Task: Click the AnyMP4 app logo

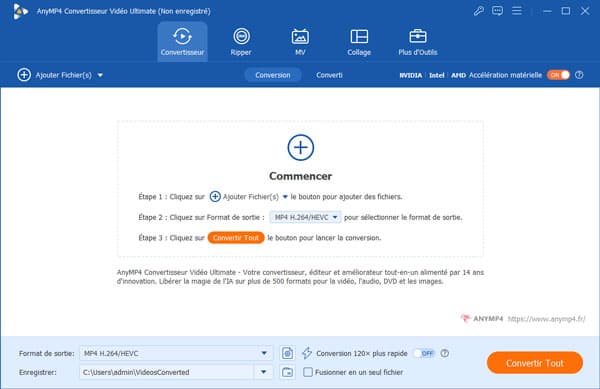Action: [20, 11]
